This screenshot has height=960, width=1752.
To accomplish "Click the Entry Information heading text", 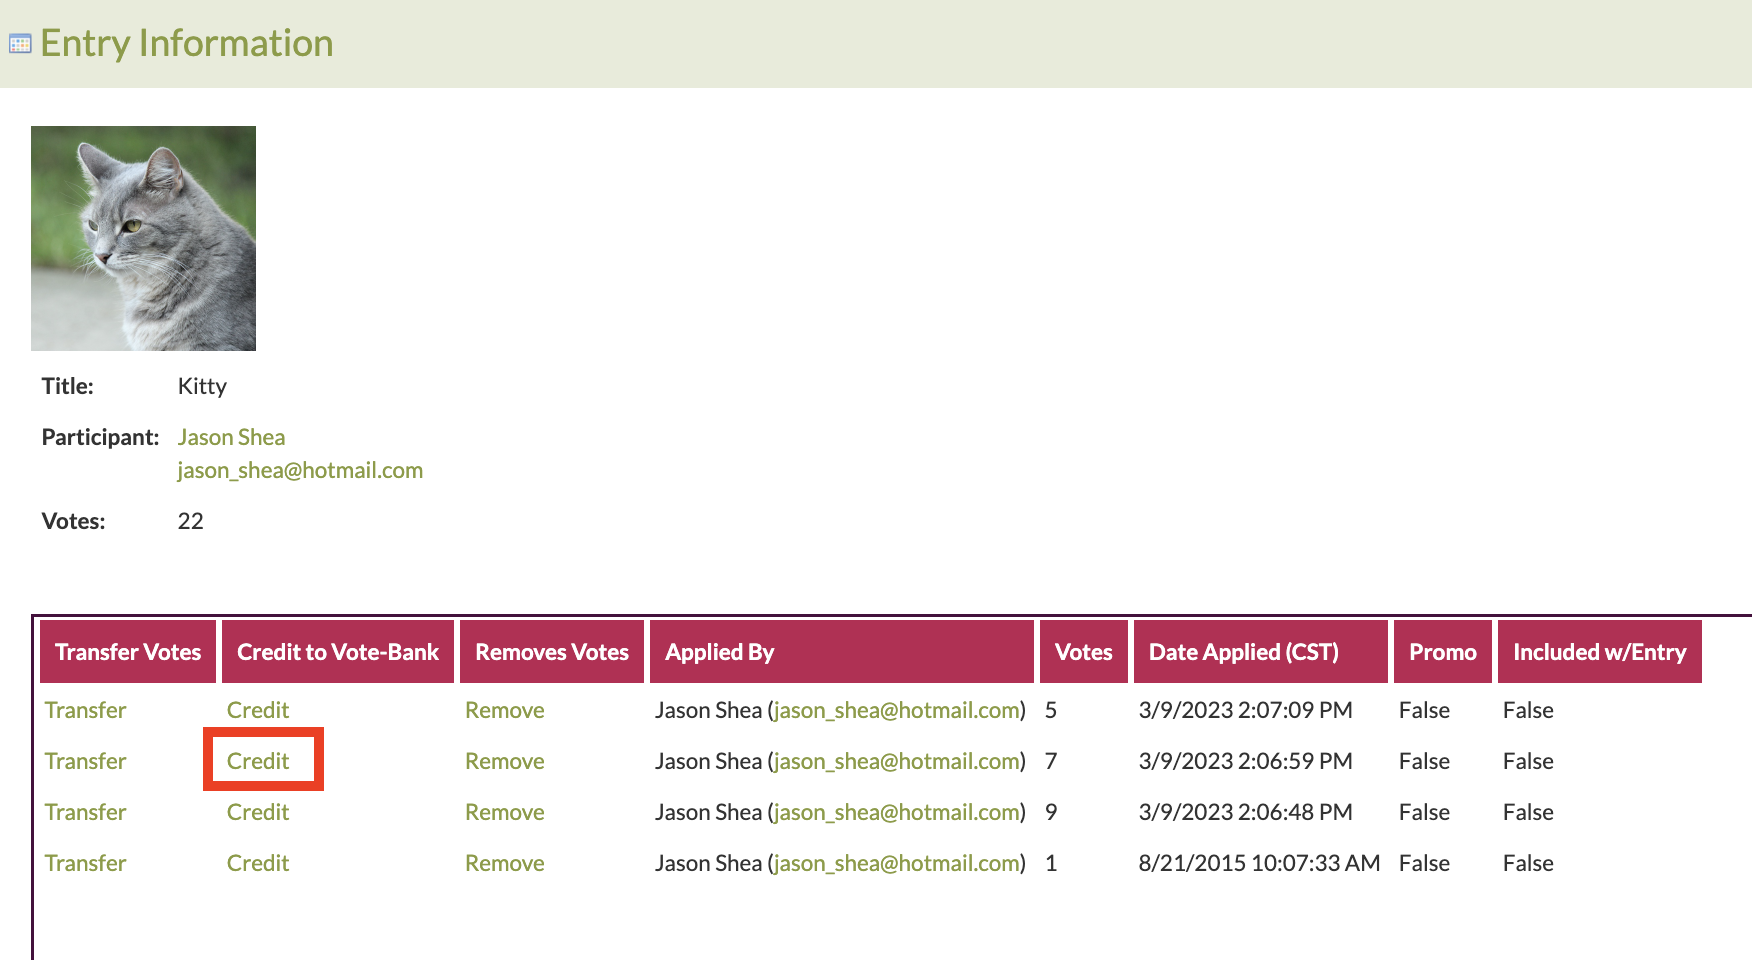I will (187, 43).
